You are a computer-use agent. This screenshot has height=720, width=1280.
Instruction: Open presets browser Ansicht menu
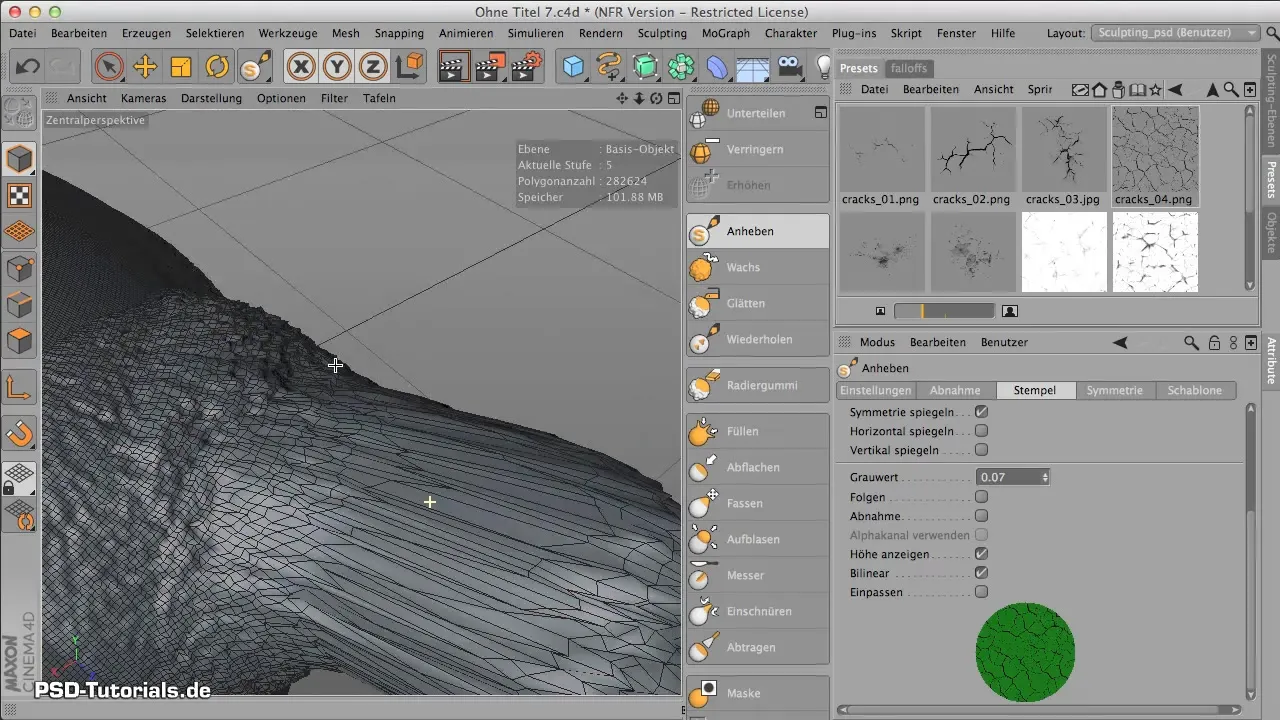[994, 89]
